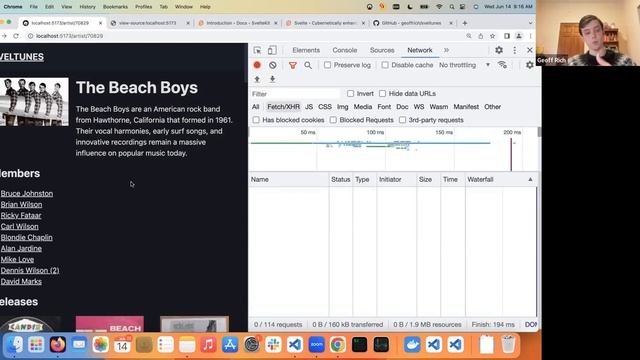Screen dimensions: 640x360
Task: Switch to view-source:localhost browser tab
Action: point(150,23)
